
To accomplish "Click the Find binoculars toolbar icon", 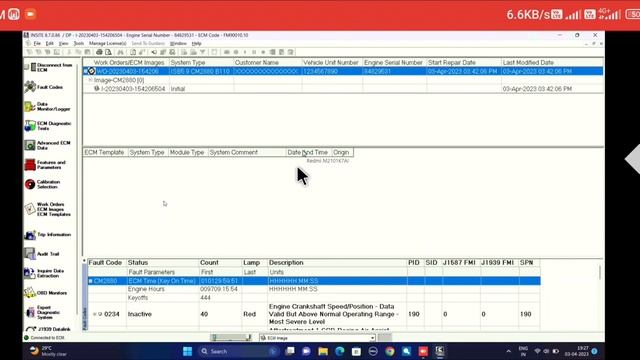I will (x=120, y=52).
